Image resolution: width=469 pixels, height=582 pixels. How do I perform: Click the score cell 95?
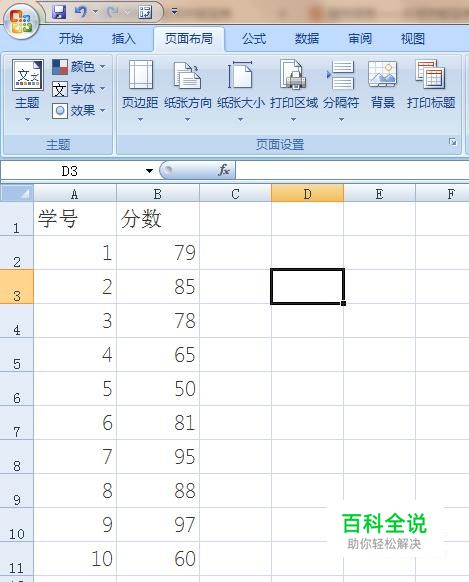click(x=158, y=457)
